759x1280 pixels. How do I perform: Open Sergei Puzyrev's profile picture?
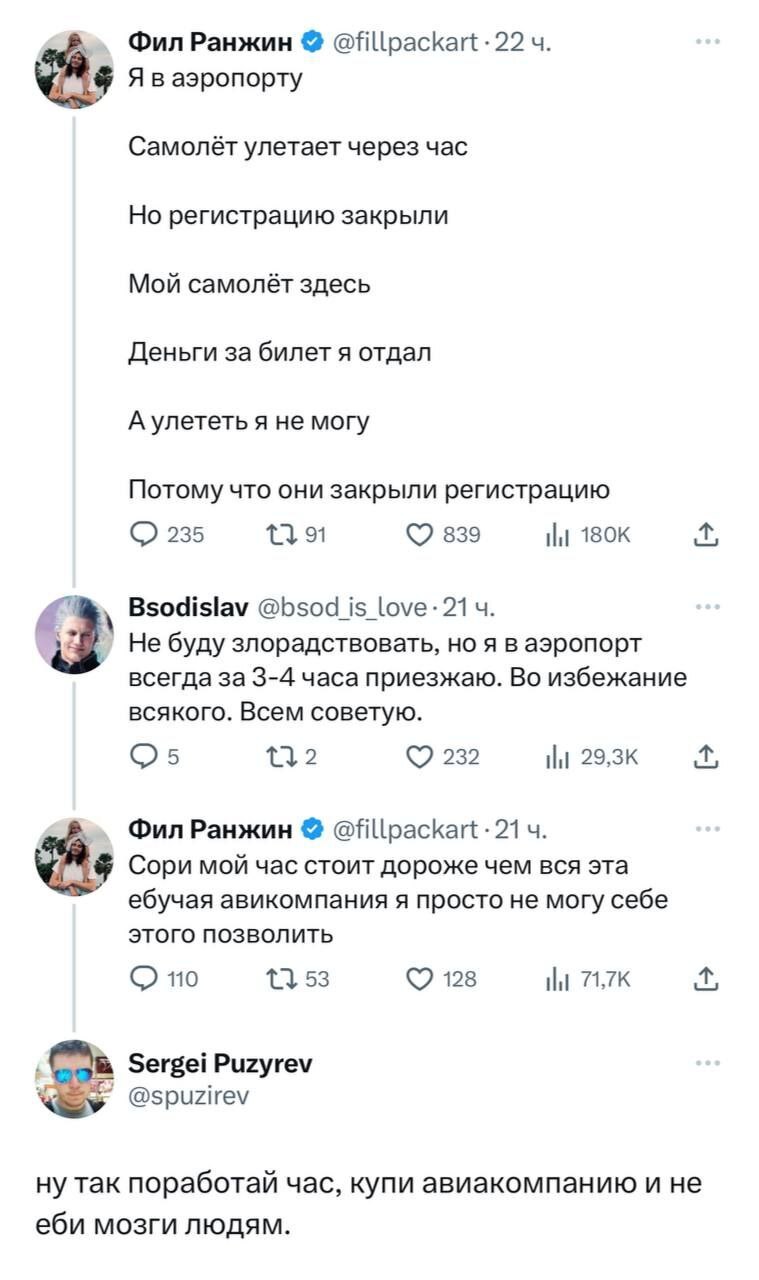point(74,1078)
